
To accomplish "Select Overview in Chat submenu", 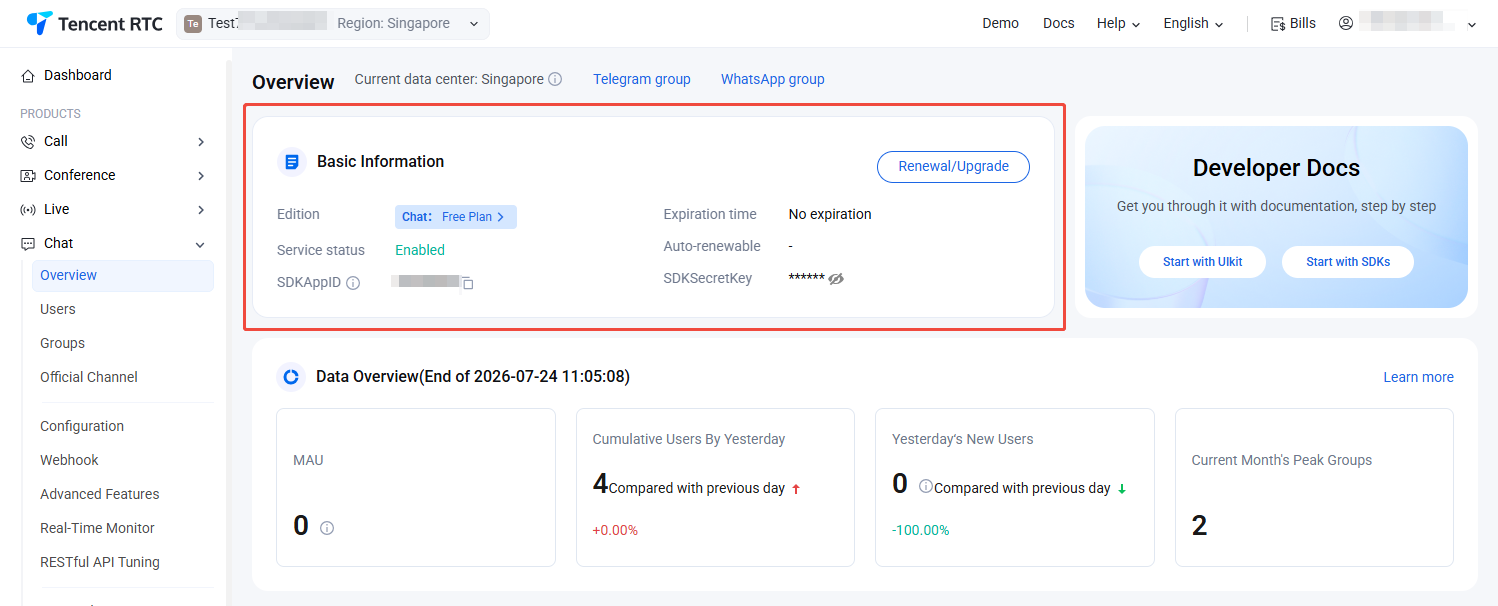I will point(123,276).
